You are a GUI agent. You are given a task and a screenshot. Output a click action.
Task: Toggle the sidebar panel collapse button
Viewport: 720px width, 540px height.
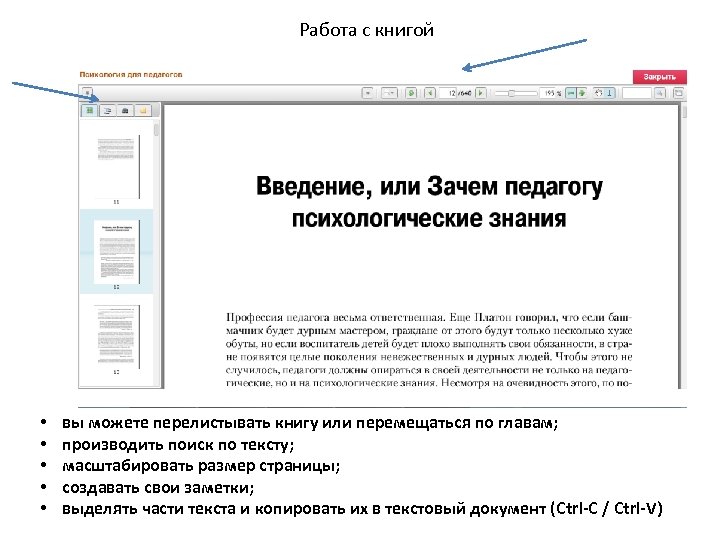87,92
